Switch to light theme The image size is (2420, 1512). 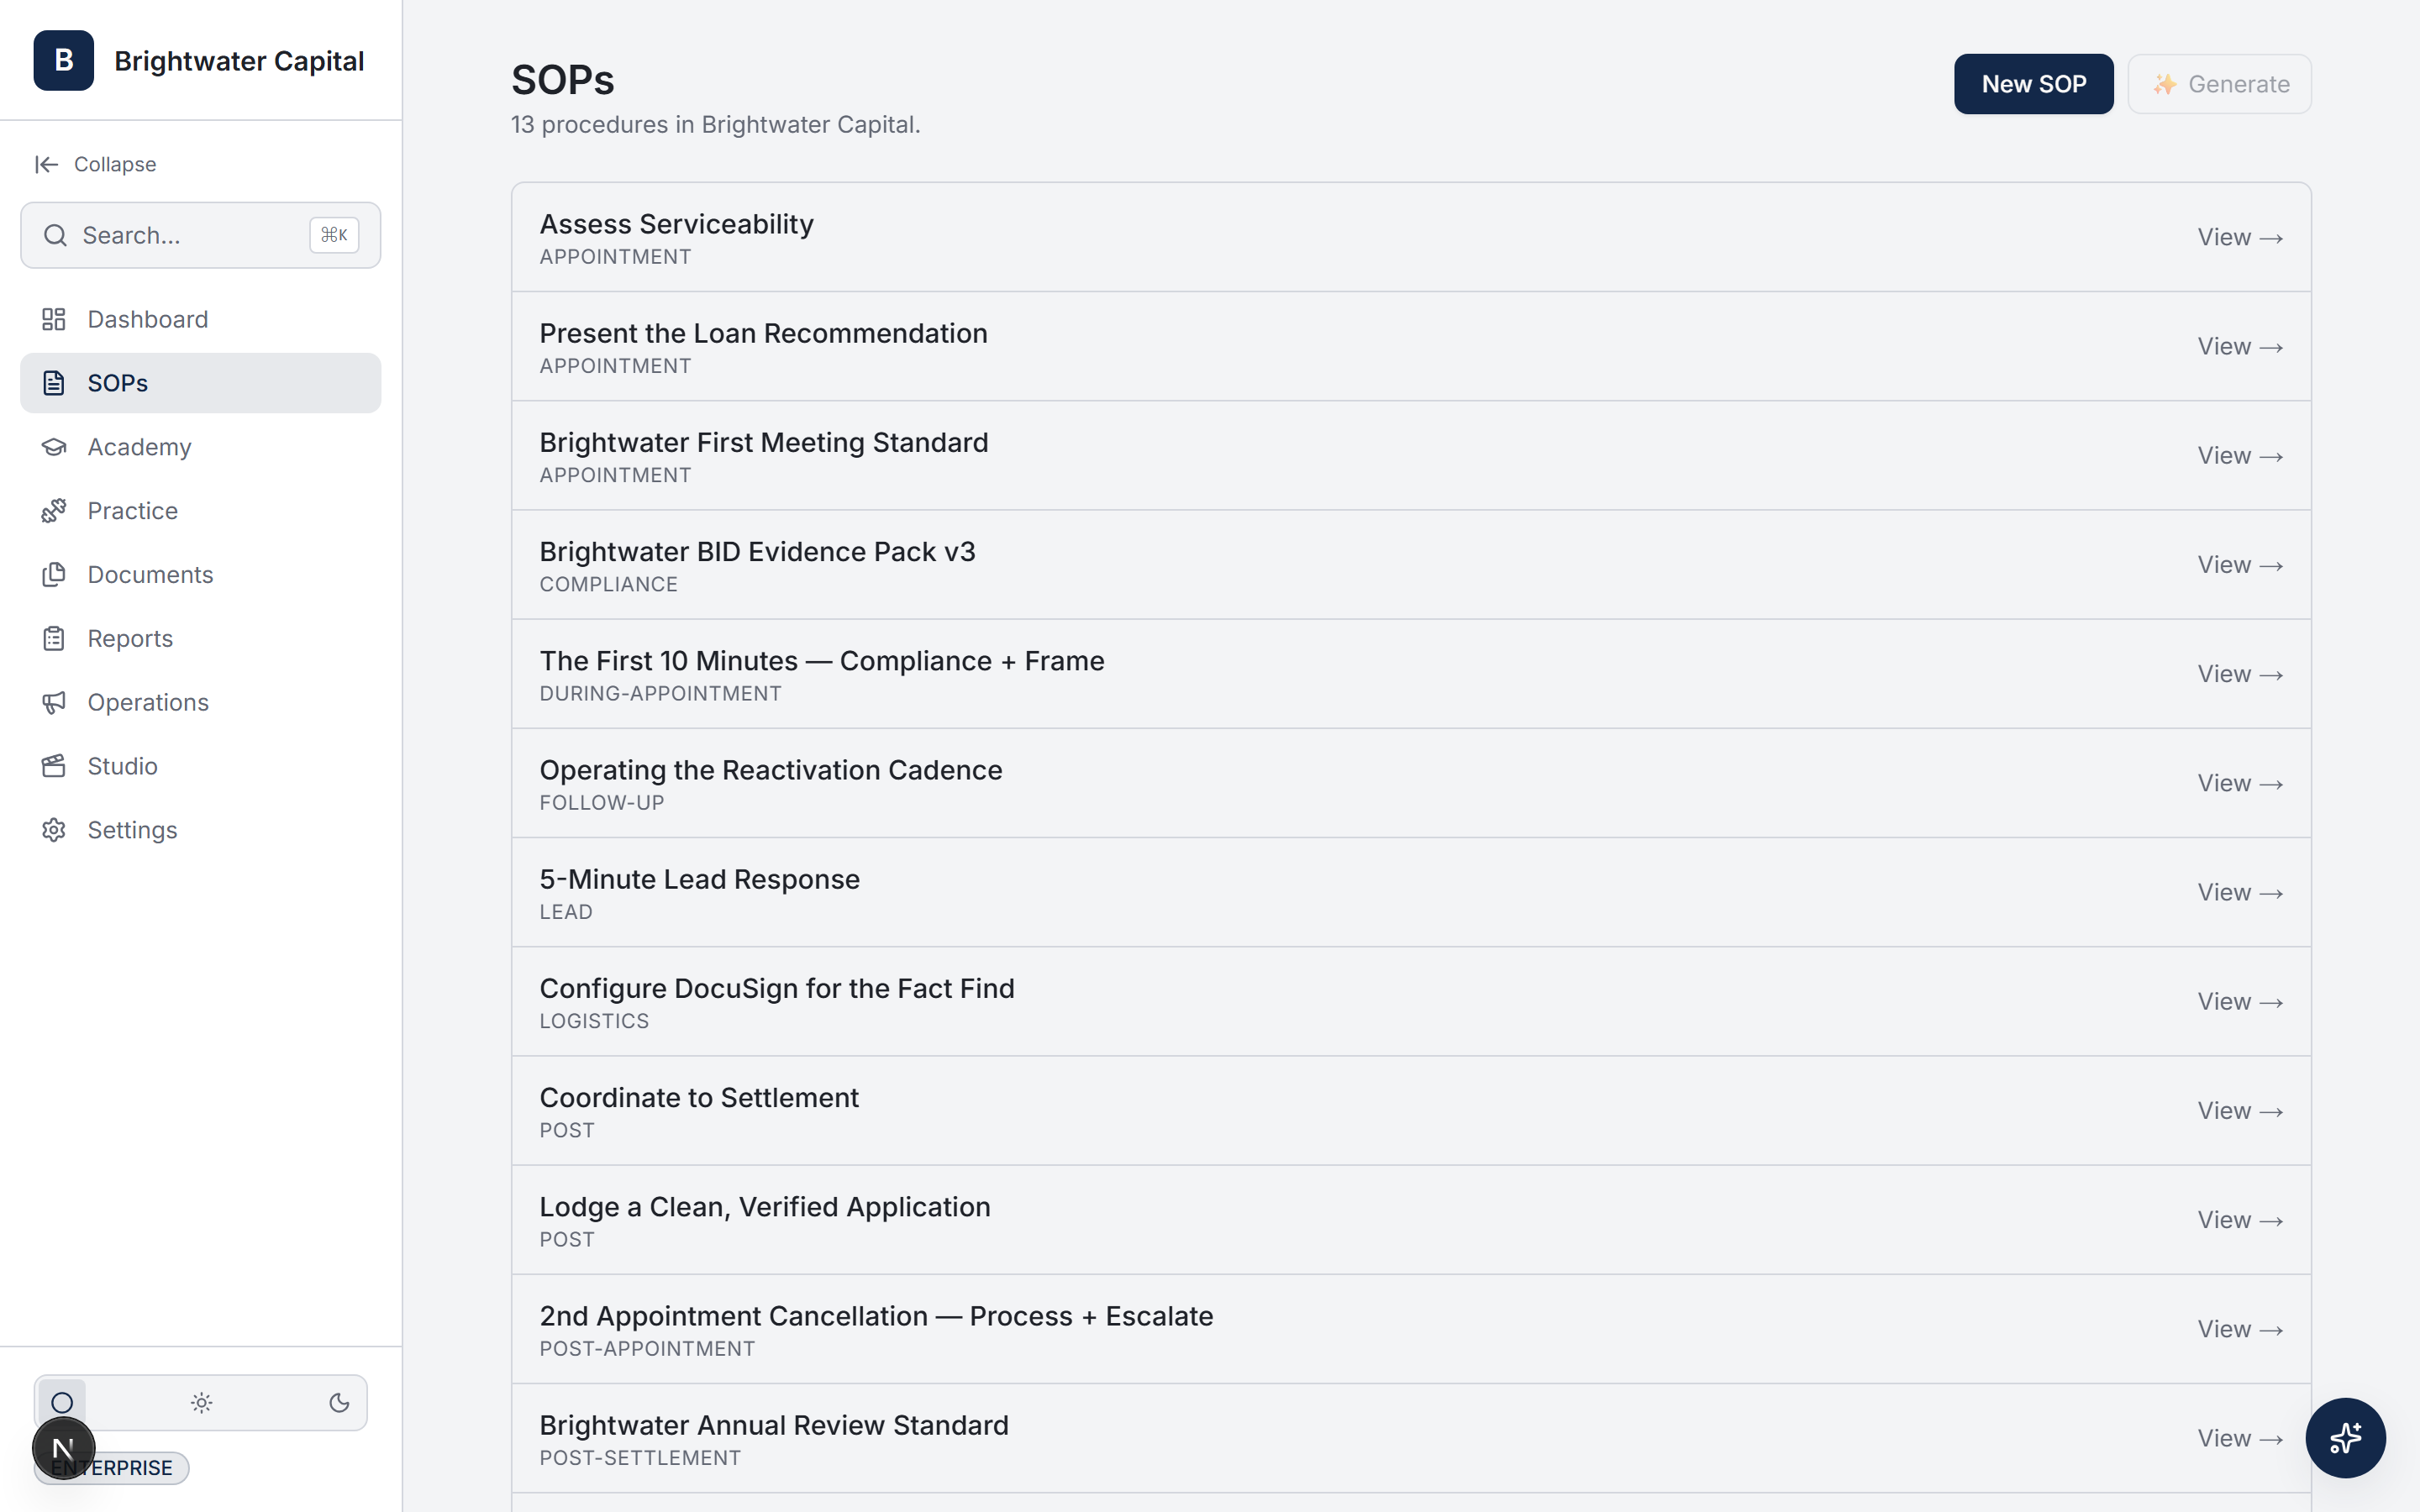[x=201, y=1403]
